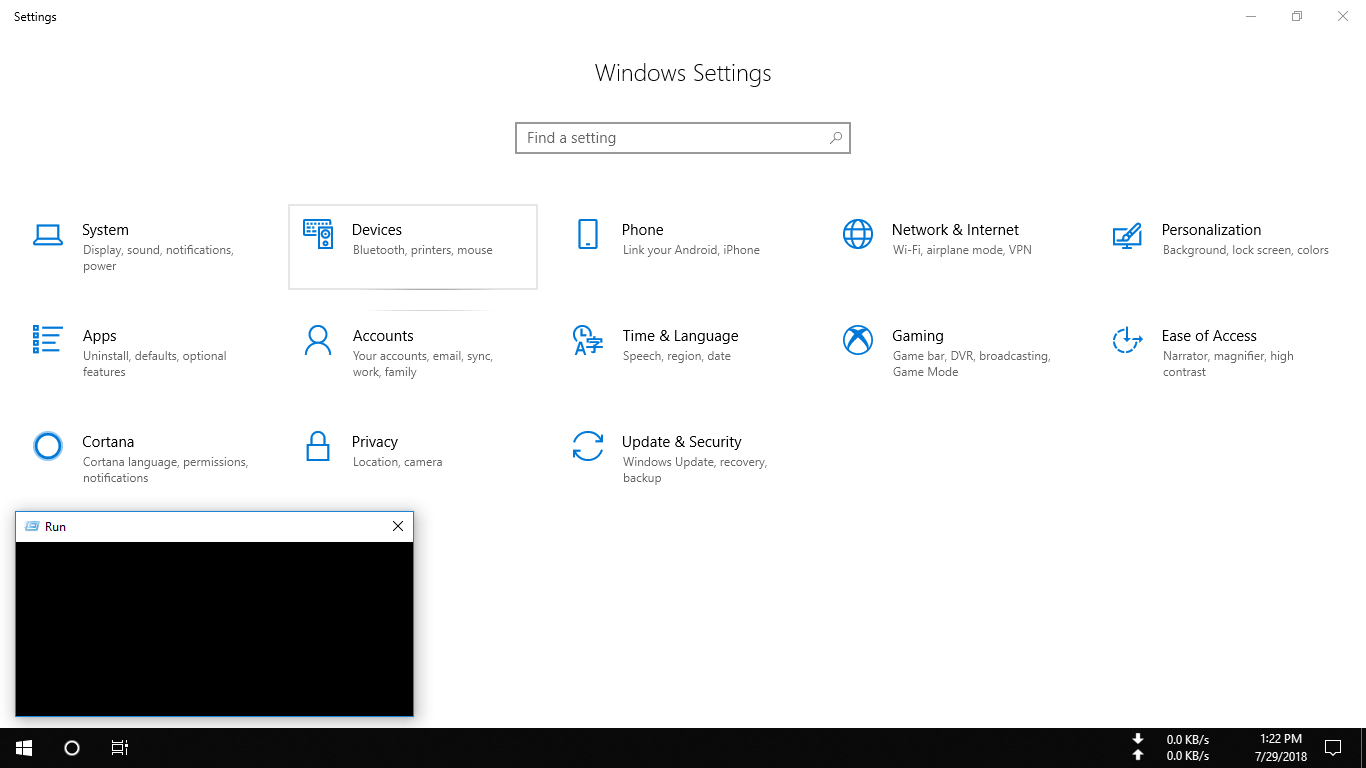This screenshot has height=768, width=1366.
Task: Open the Windows Start menu
Action: click(24, 748)
